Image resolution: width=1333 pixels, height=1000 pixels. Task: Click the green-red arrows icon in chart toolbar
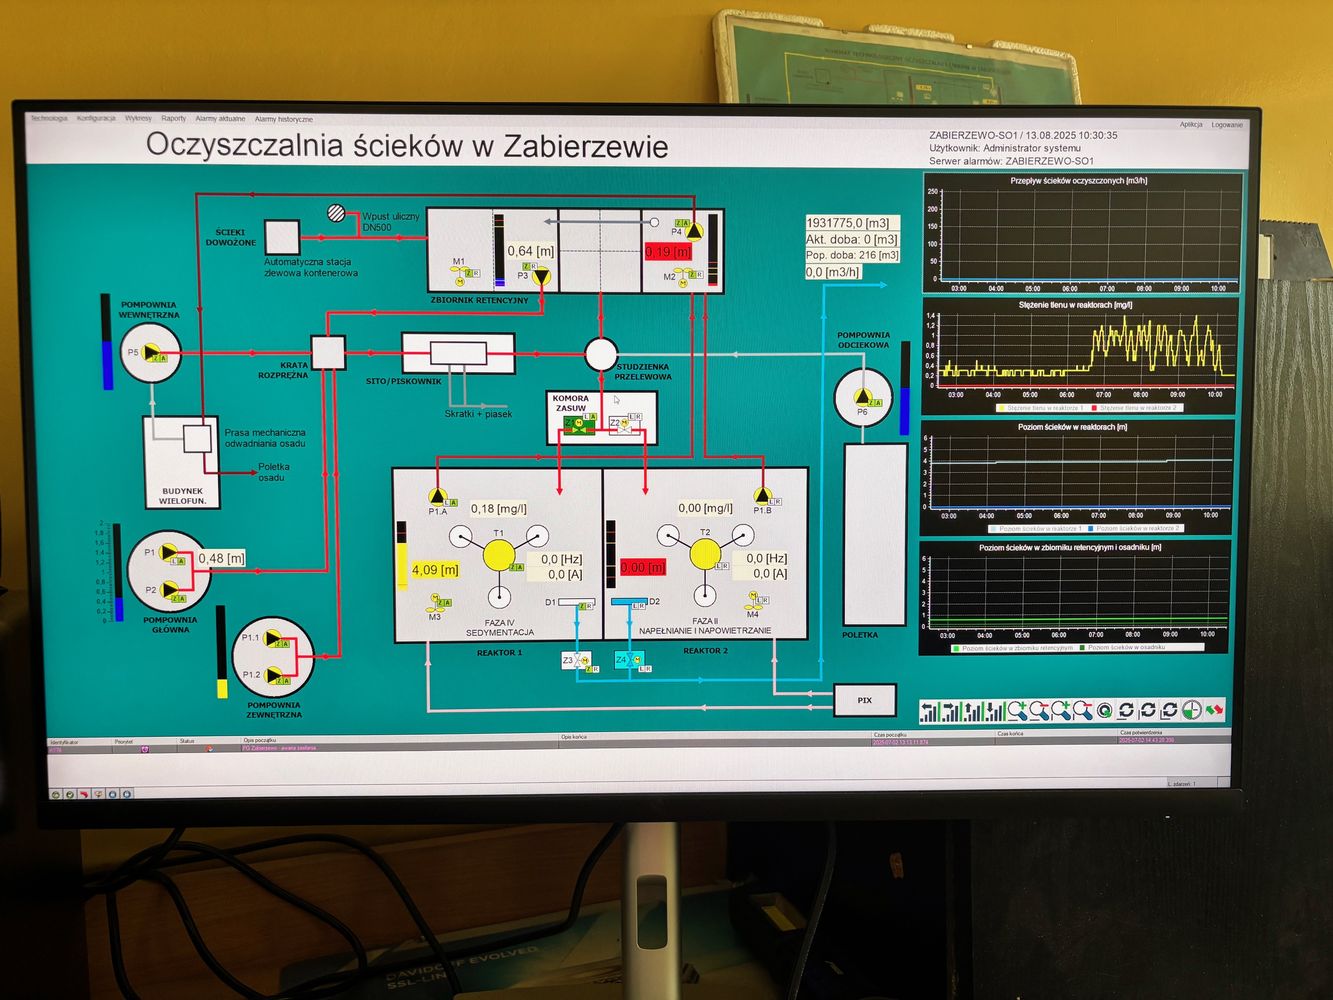point(1214,710)
